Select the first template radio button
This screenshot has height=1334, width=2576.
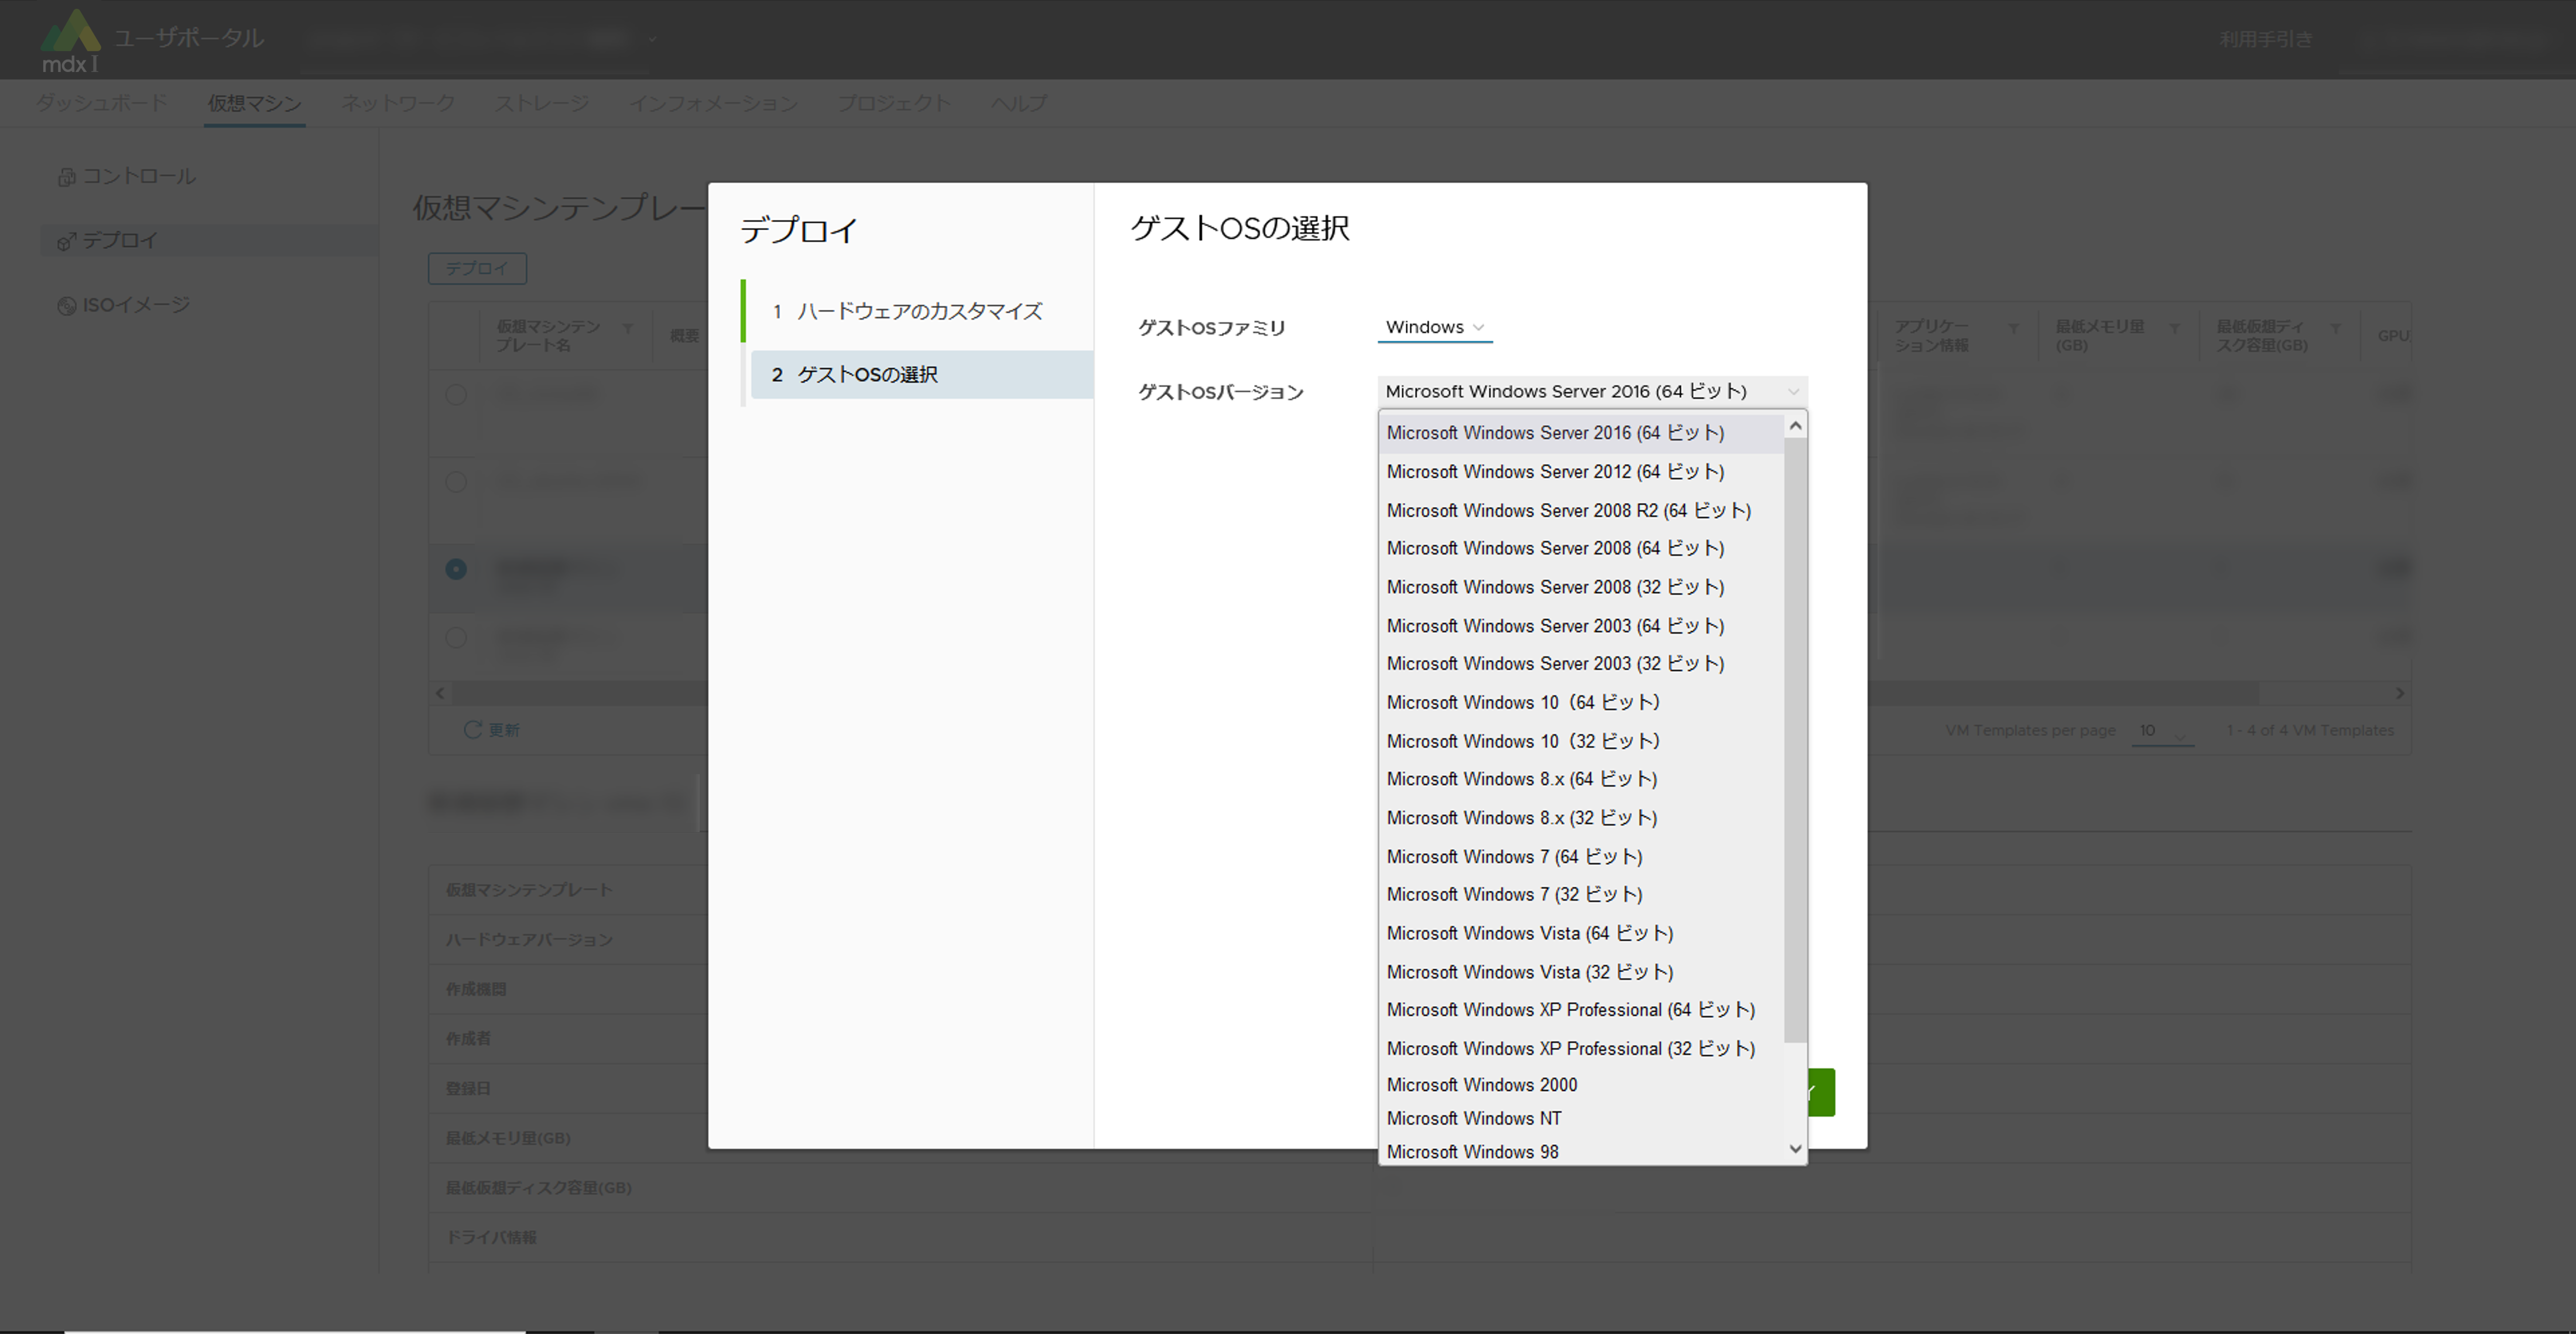tap(456, 395)
